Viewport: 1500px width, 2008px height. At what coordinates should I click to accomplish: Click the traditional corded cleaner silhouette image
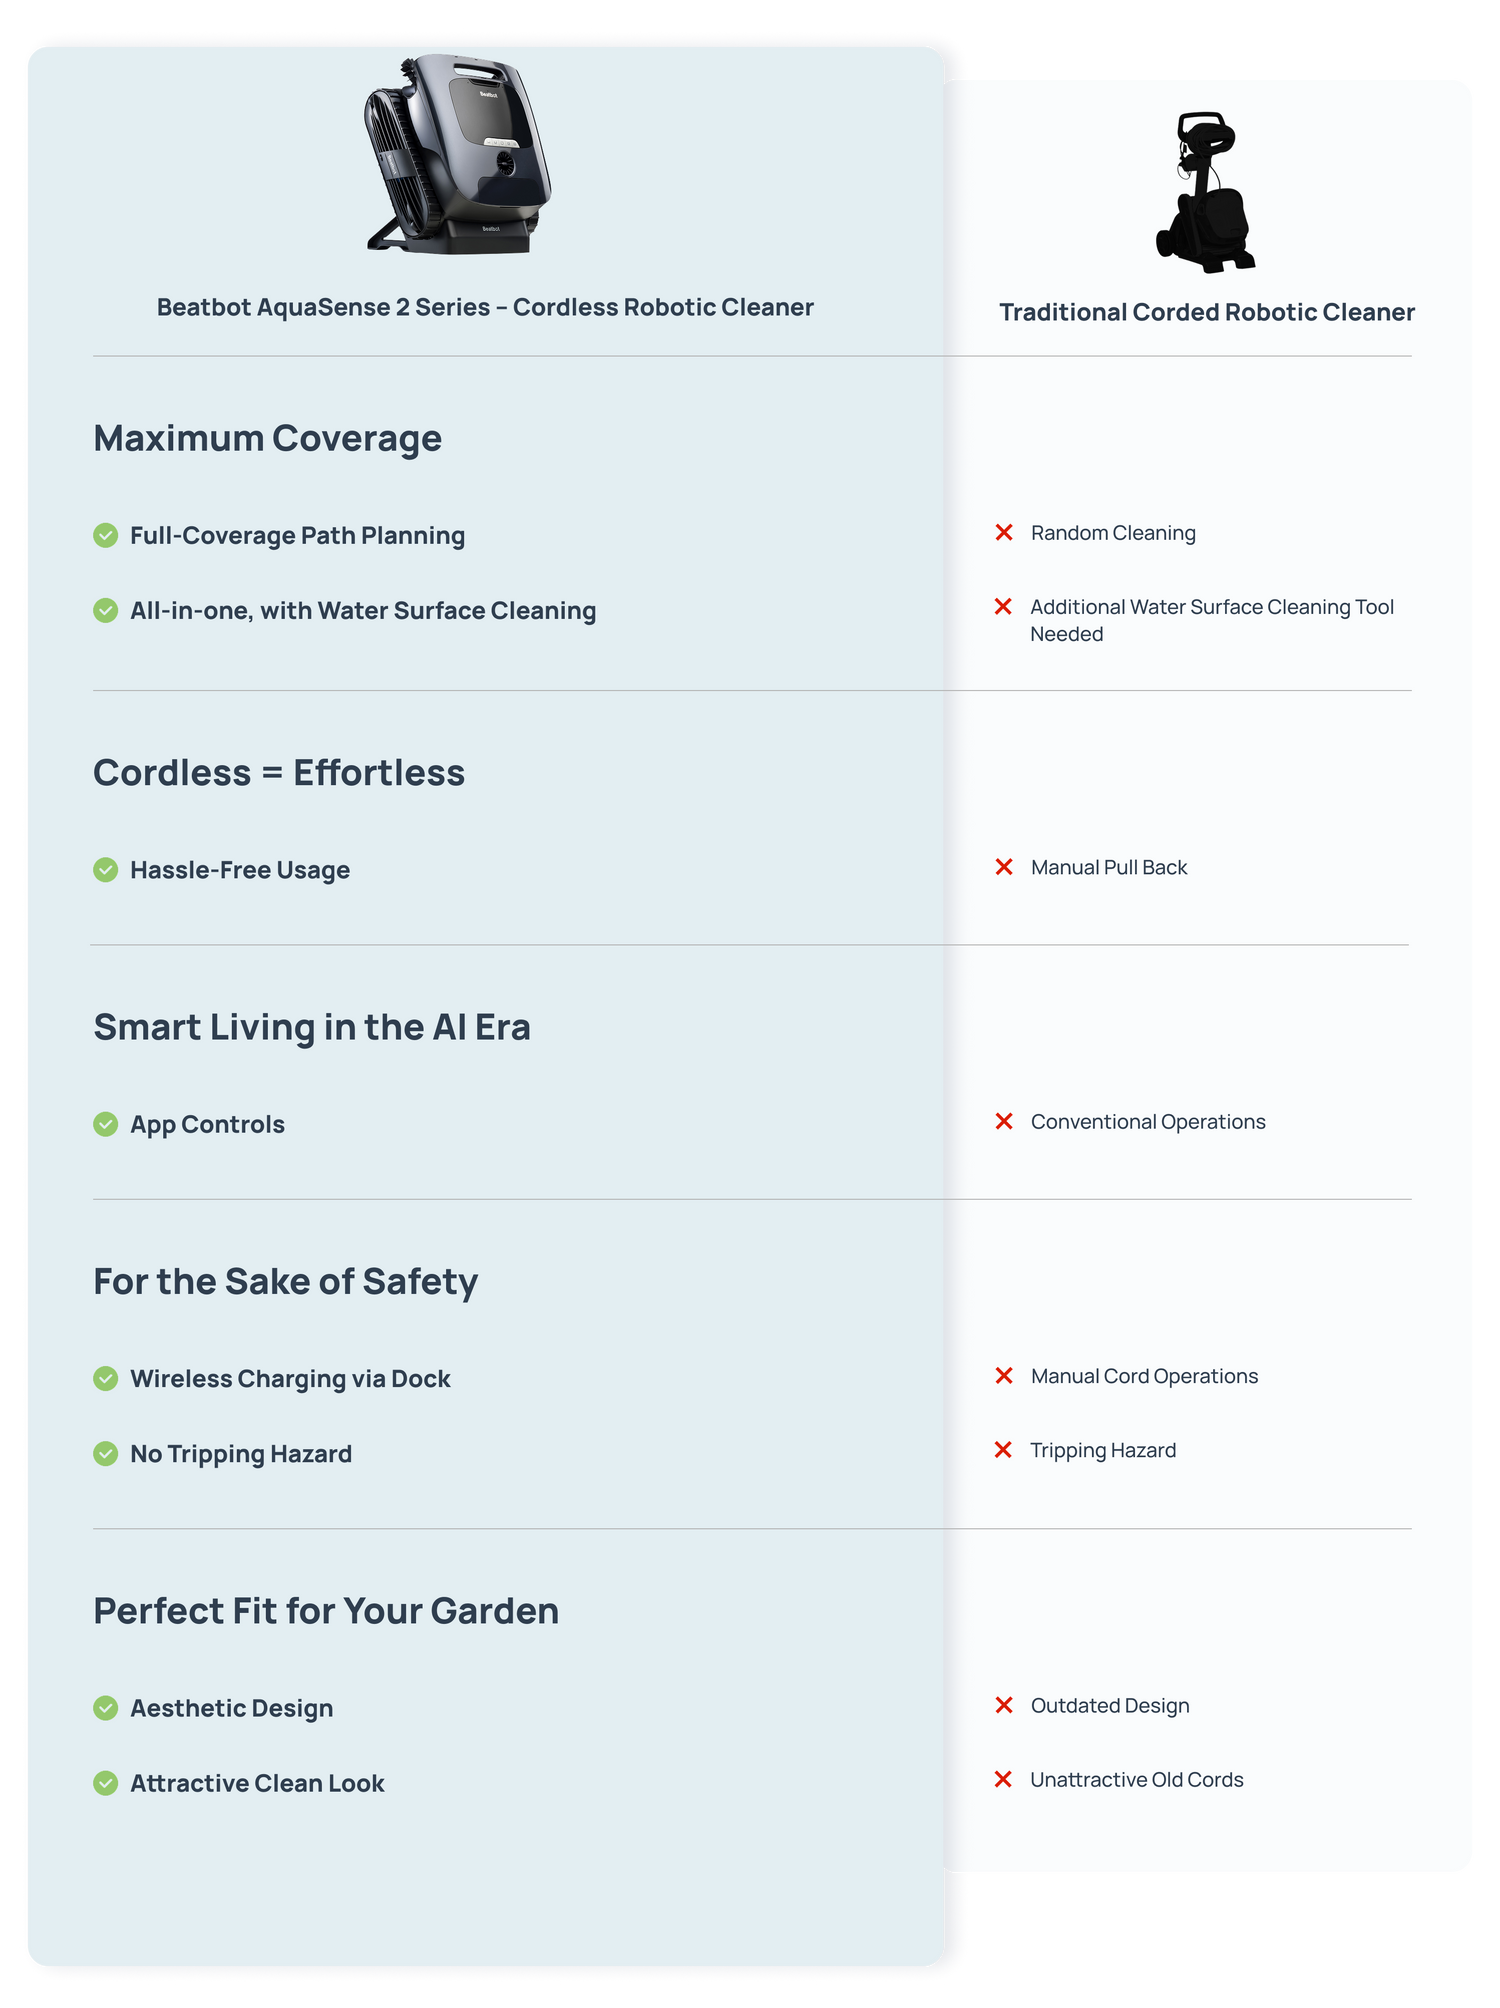(1206, 192)
